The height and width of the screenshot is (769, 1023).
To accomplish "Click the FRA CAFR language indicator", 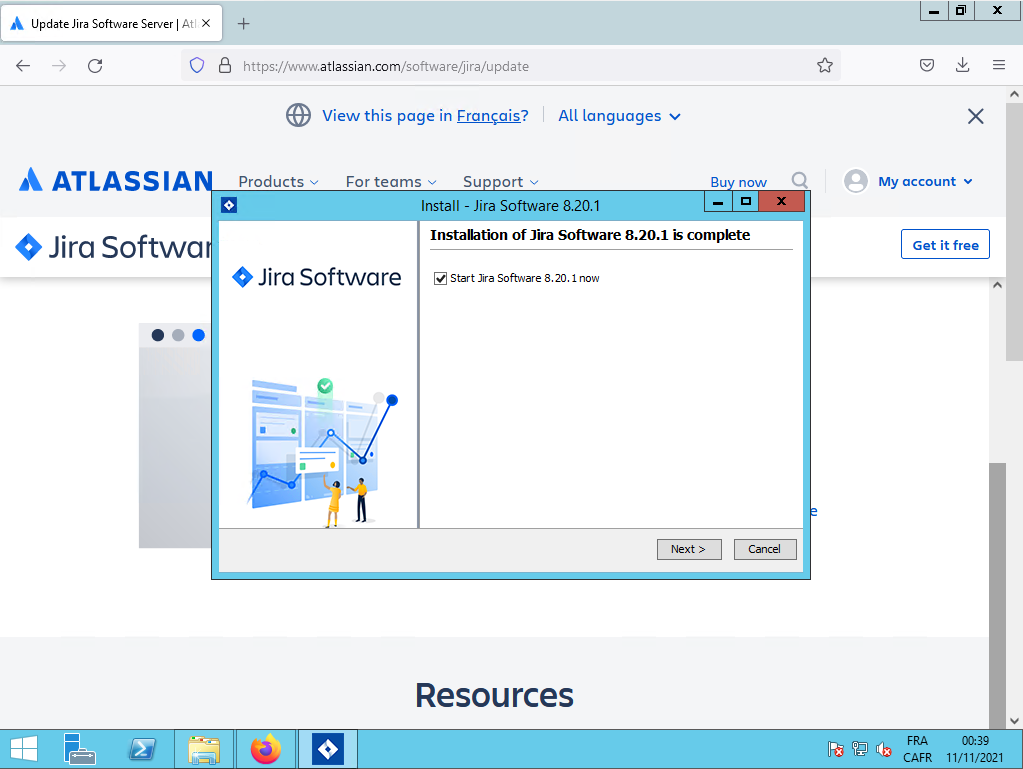I will coord(917,749).
